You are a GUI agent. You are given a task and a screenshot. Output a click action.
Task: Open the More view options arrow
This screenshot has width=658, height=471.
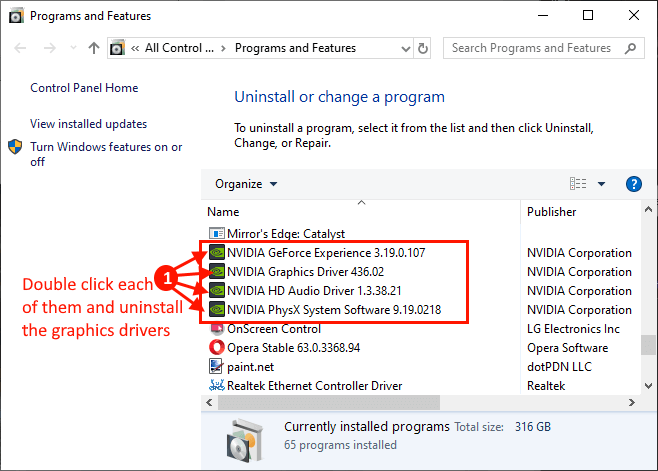point(601,184)
